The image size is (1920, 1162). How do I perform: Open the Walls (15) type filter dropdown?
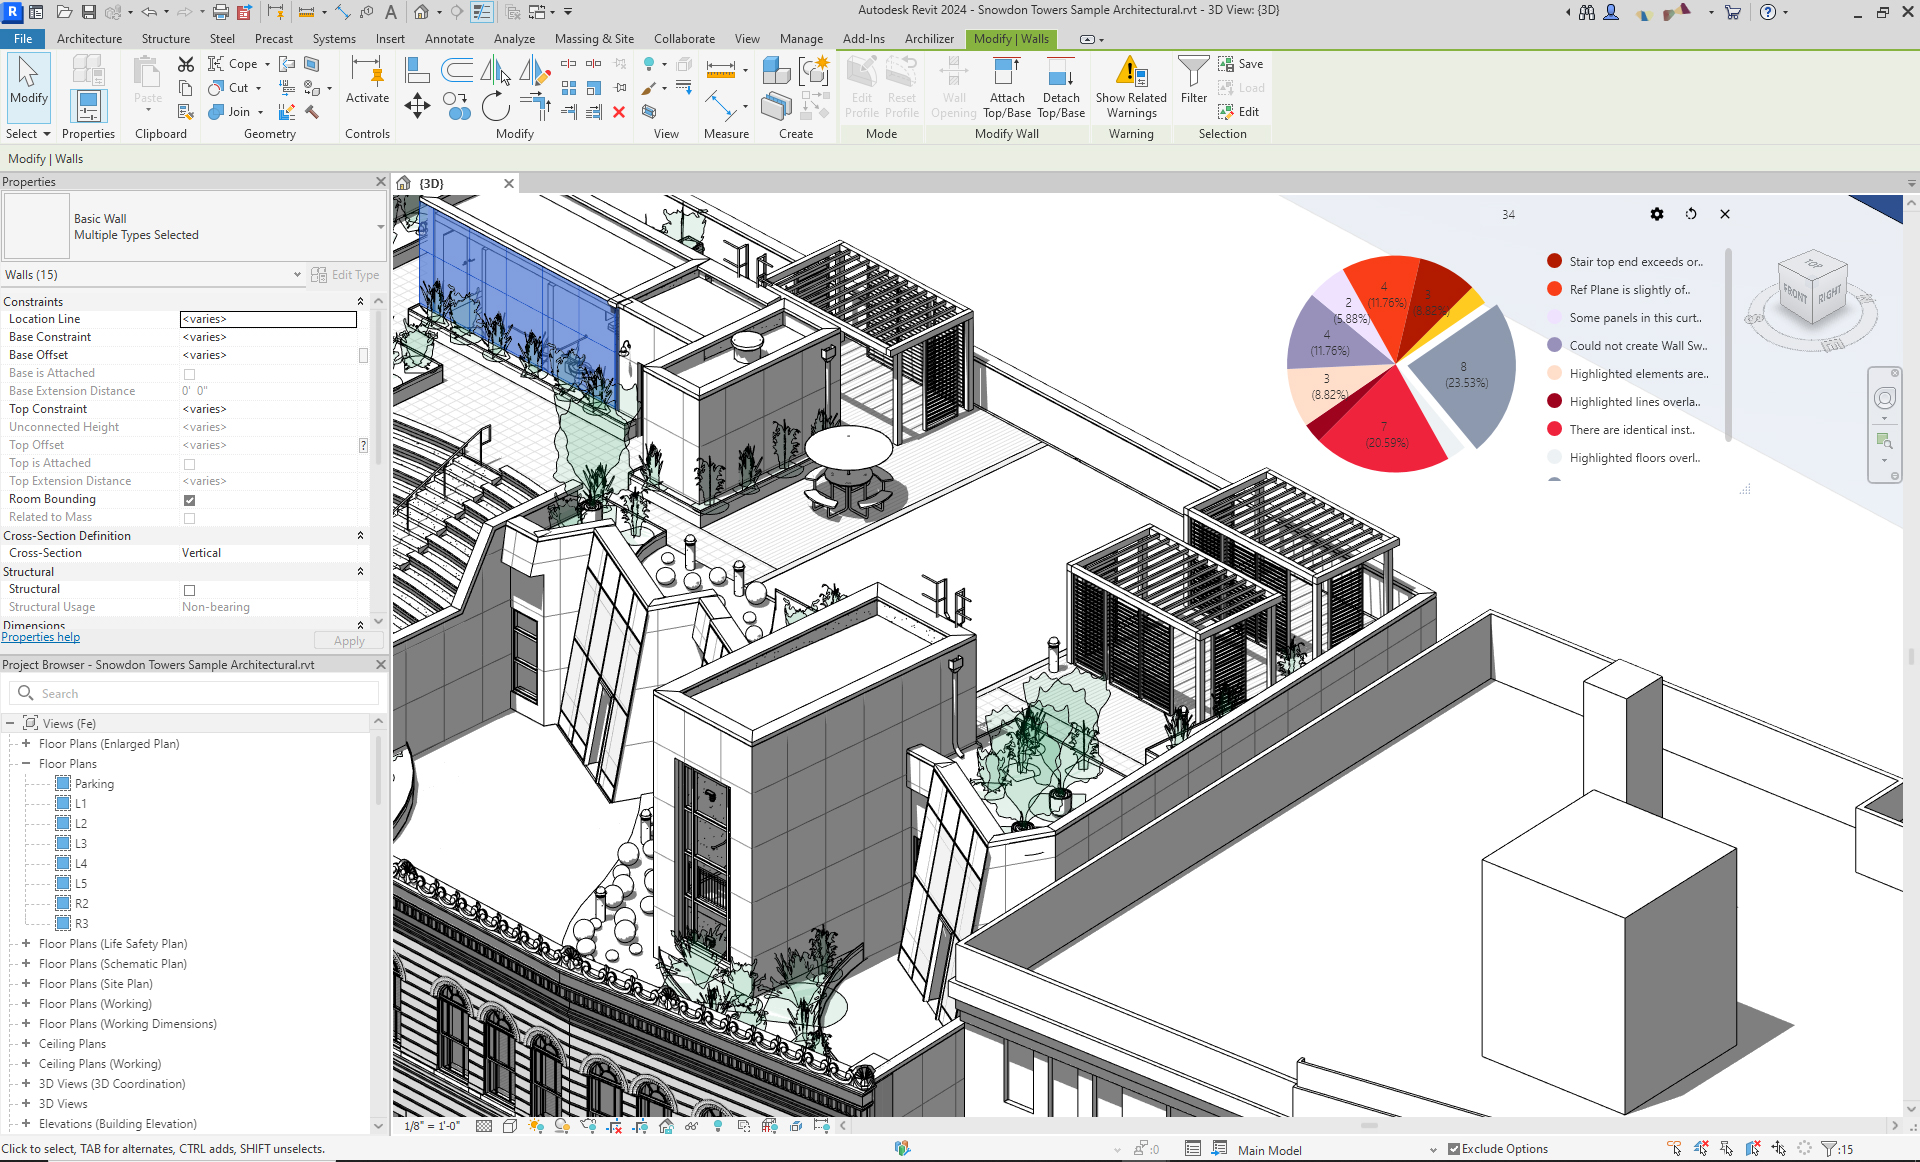pyautogui.click(x=296, y=275)
